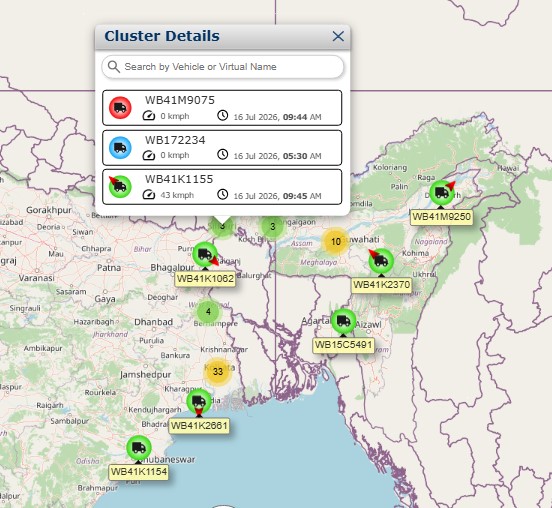The image size is (552, 508).
Task: Click the speedometer icon in the WB41M9075 row
Action: pyautogui.click(x=149, y=116)
